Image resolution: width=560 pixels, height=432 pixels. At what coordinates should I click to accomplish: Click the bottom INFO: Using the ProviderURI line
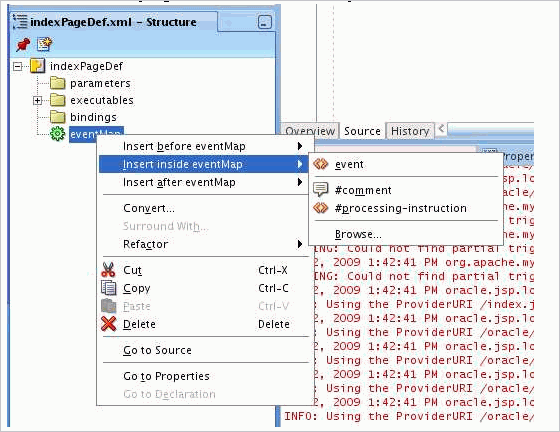(409, 416)
